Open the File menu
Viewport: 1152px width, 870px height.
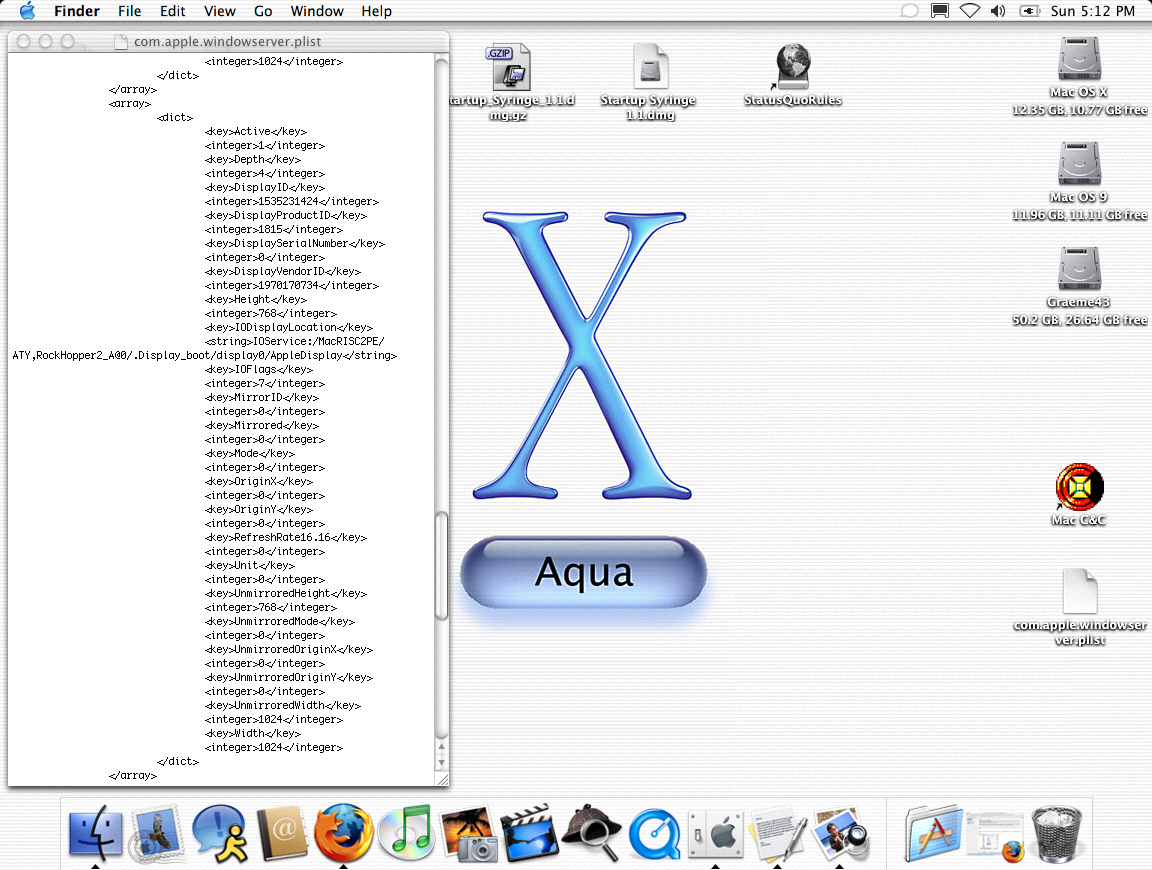(x=129, y=11)
